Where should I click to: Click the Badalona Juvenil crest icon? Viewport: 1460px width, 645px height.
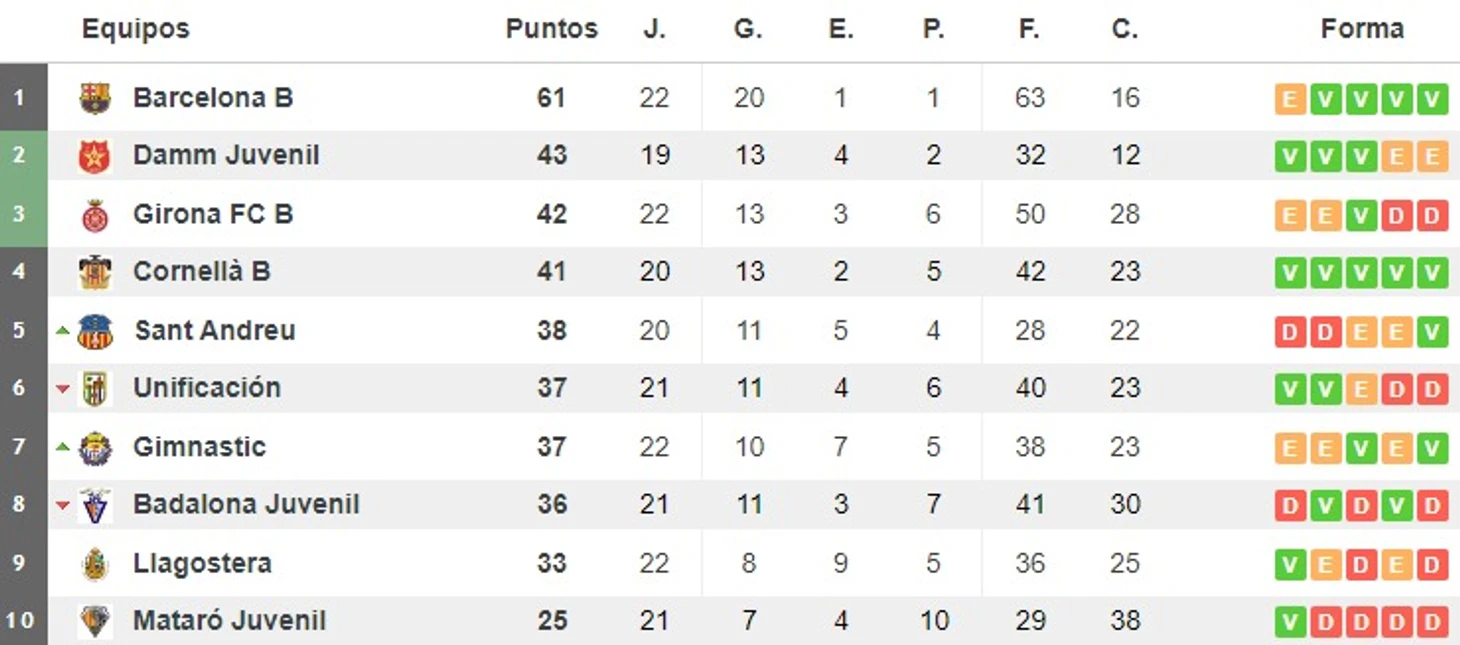point(95,505)
